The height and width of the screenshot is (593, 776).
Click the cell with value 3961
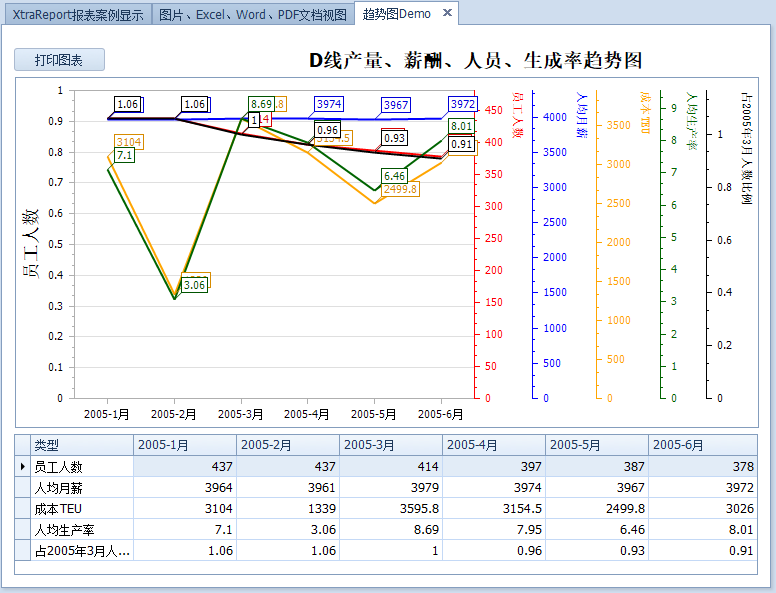pyautogui.click(x=288, y=488)
